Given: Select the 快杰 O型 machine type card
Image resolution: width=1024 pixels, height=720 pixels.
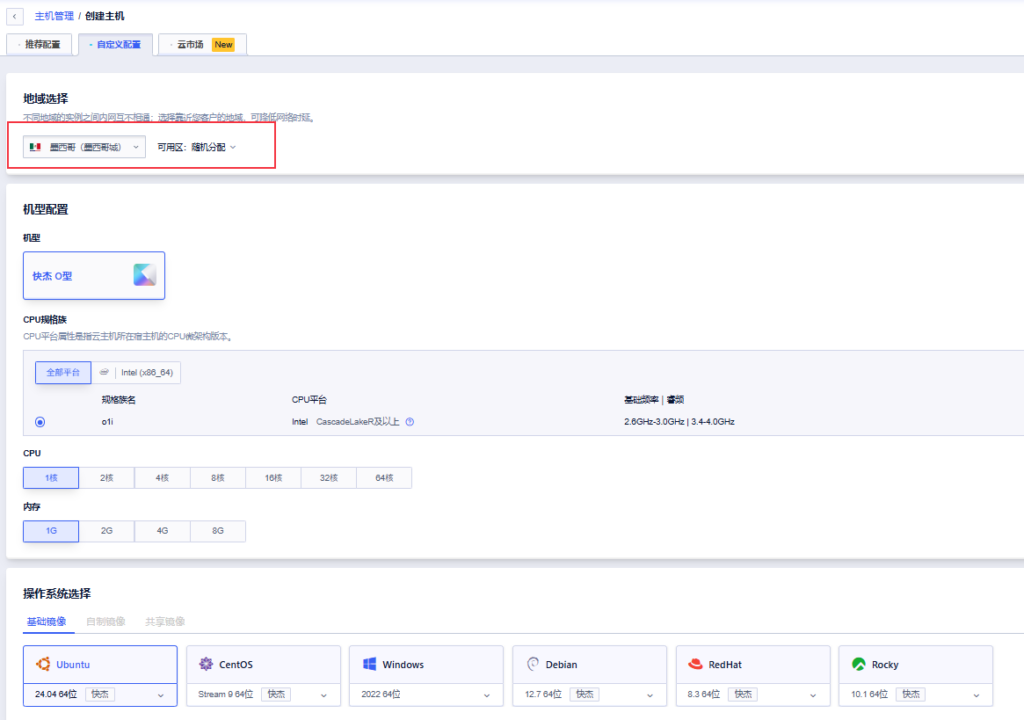Looking at the screenshot, I should (x=94, y=276).
